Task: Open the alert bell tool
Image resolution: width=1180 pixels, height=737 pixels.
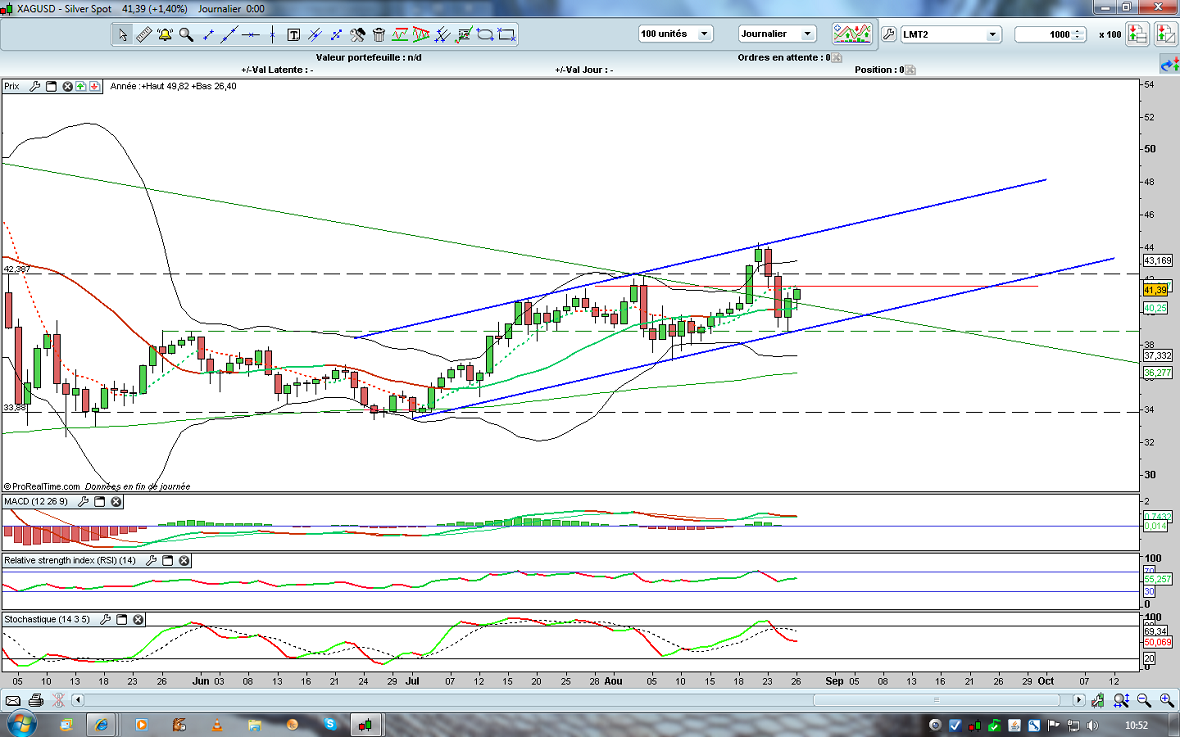Action: (x=164, y=35)
